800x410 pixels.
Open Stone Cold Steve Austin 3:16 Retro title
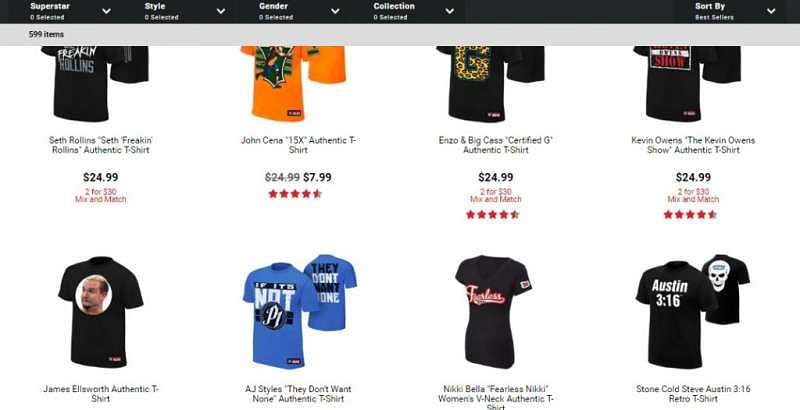[693, 394]
